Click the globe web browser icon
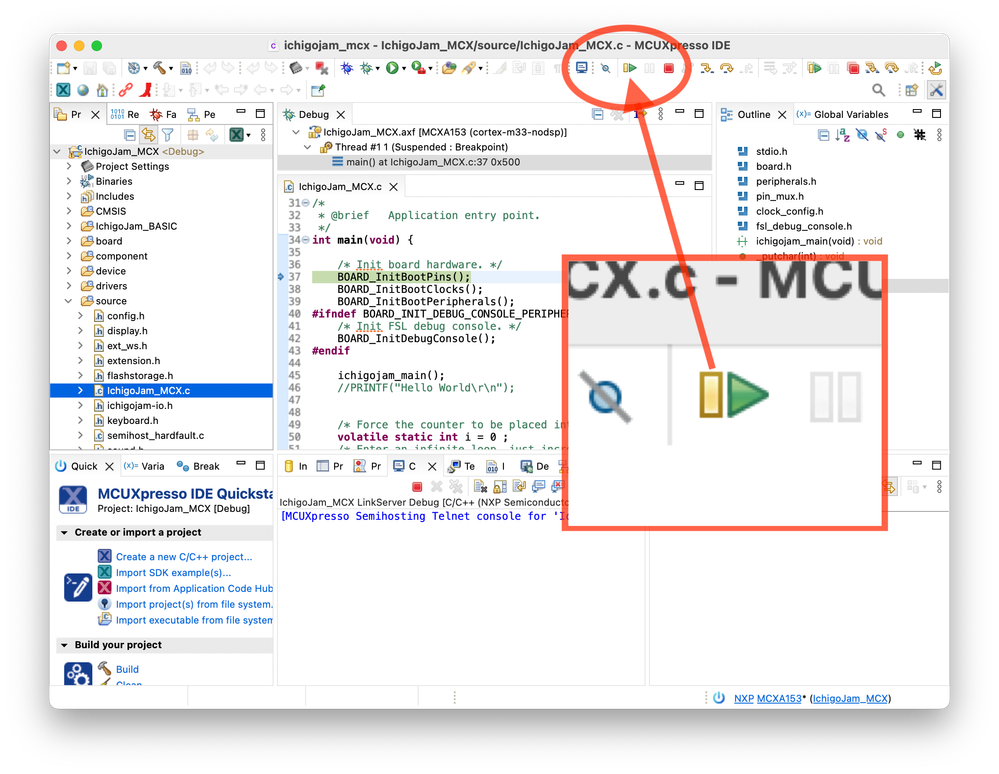 [x=83, y=90]
